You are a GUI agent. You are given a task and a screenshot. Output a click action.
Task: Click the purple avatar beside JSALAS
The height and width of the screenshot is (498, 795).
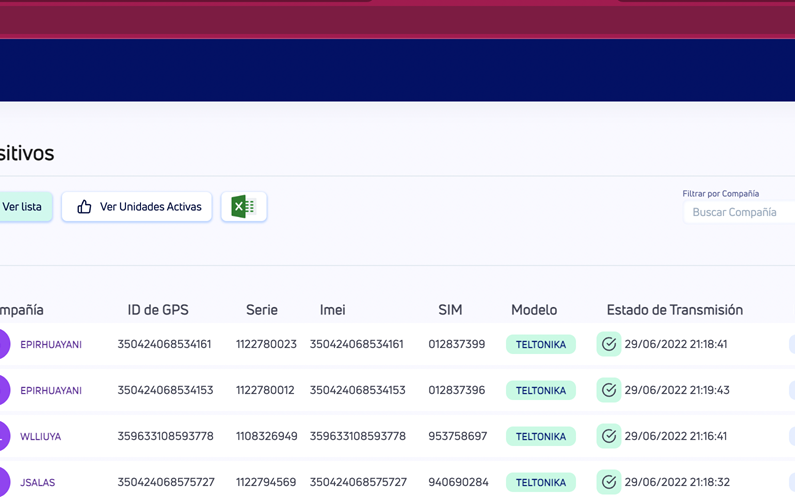pos(3,482)
